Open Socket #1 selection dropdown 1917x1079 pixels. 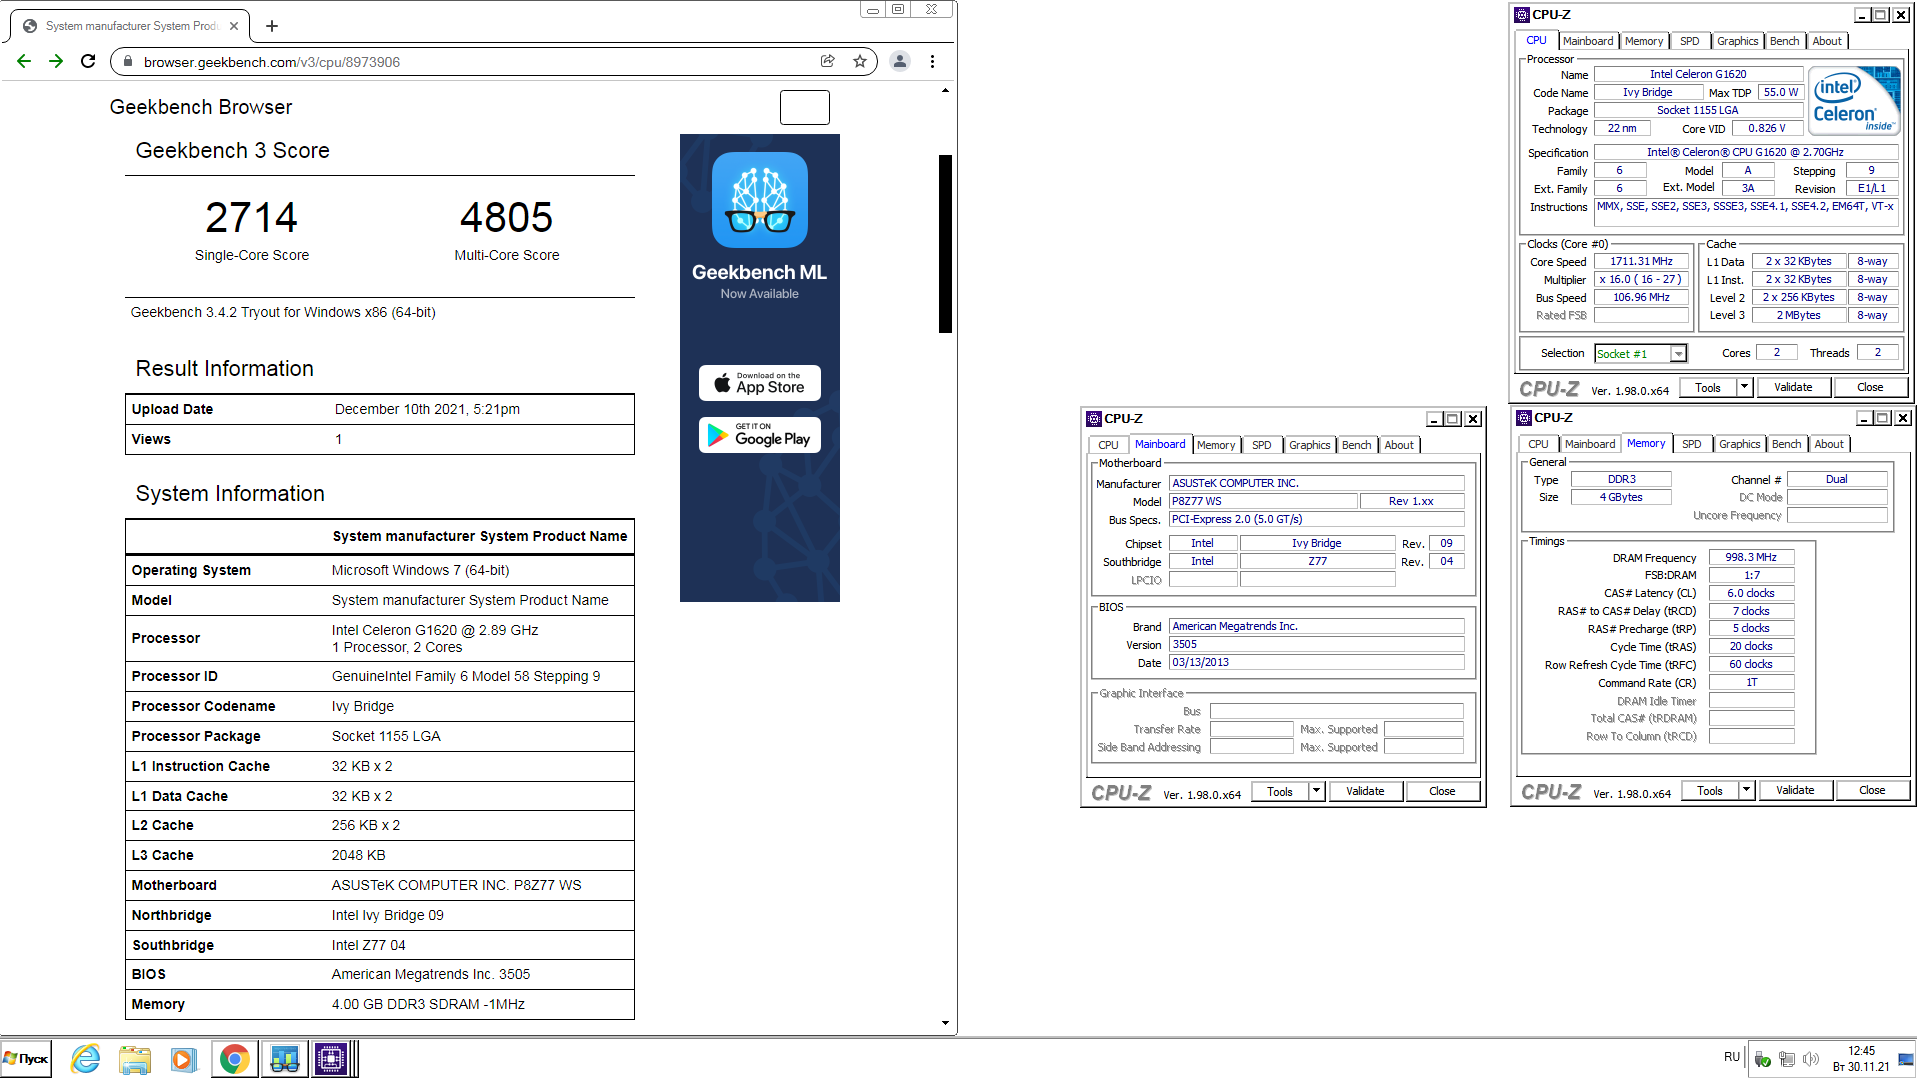(1640, 353)
